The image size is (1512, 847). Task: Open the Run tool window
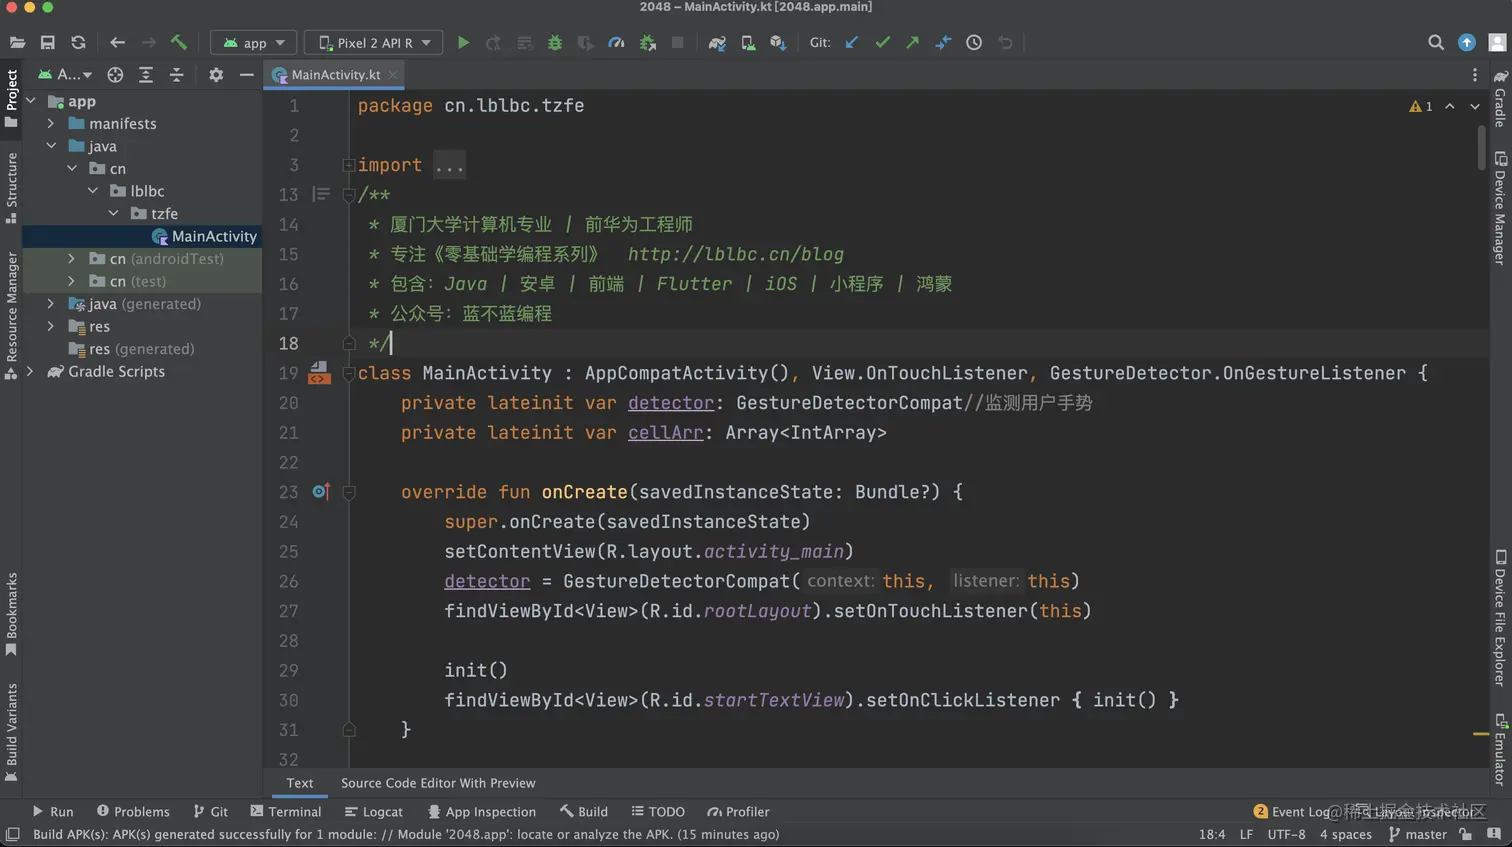point(52,812)
